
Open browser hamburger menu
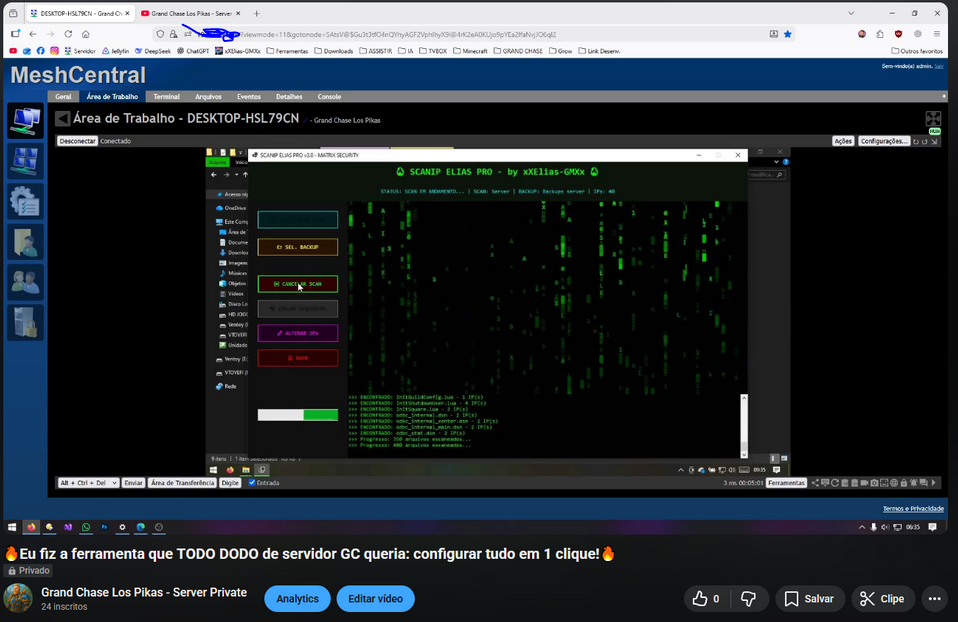coord(937,34)
